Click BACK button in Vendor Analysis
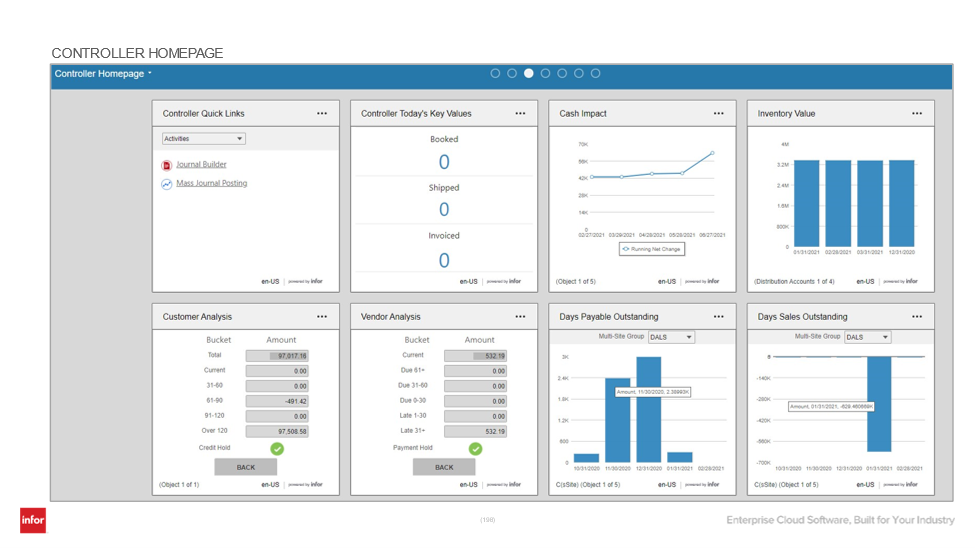The height and width of the screenshot is (548, 975). click(444, 467)
